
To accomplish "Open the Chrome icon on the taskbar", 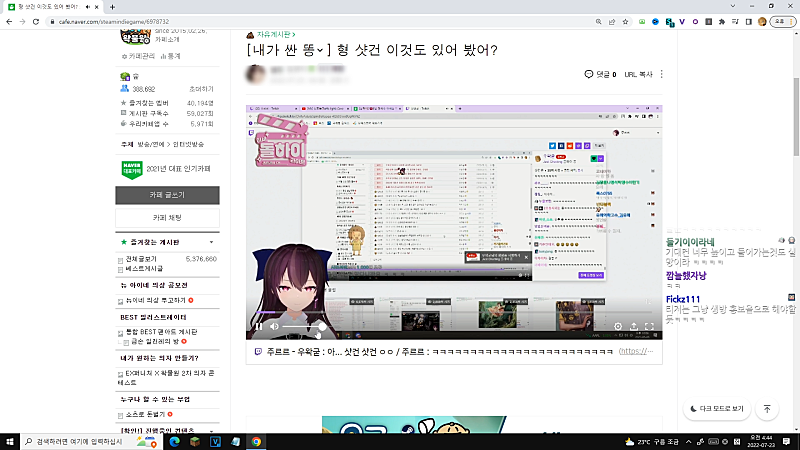I will (x=256, y=442).
